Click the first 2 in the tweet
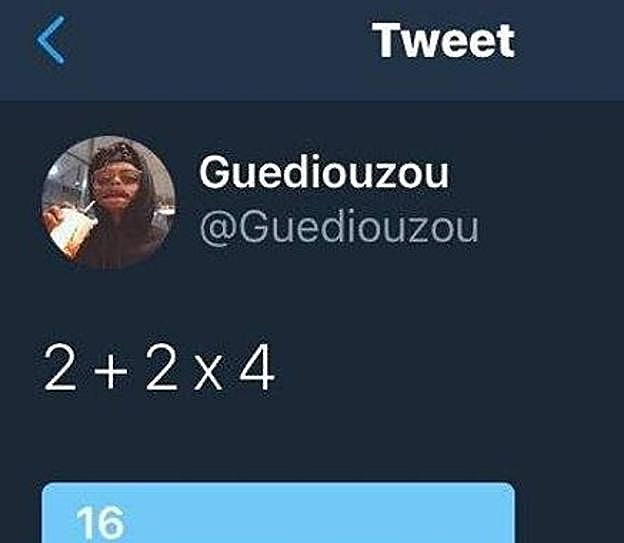Screen dimensions: 624x543 (x=60, y=367)
